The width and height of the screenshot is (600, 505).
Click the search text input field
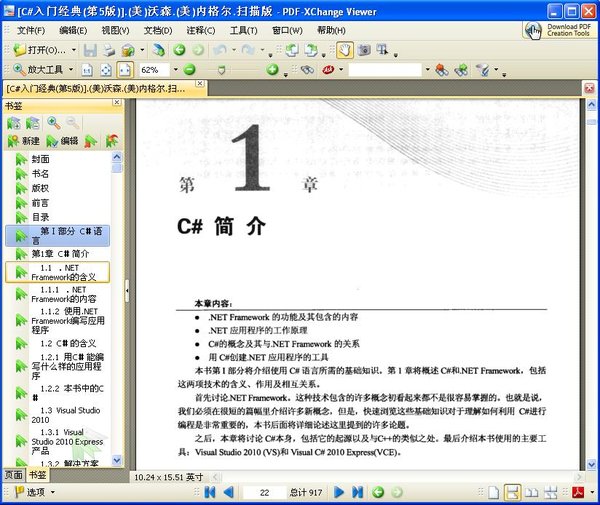click(385, 70)
